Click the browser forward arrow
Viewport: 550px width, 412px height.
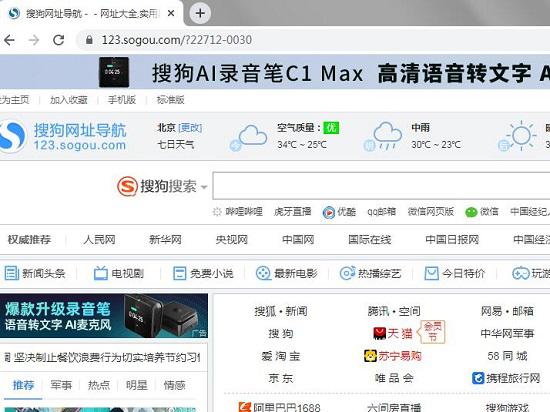[34, 40]
